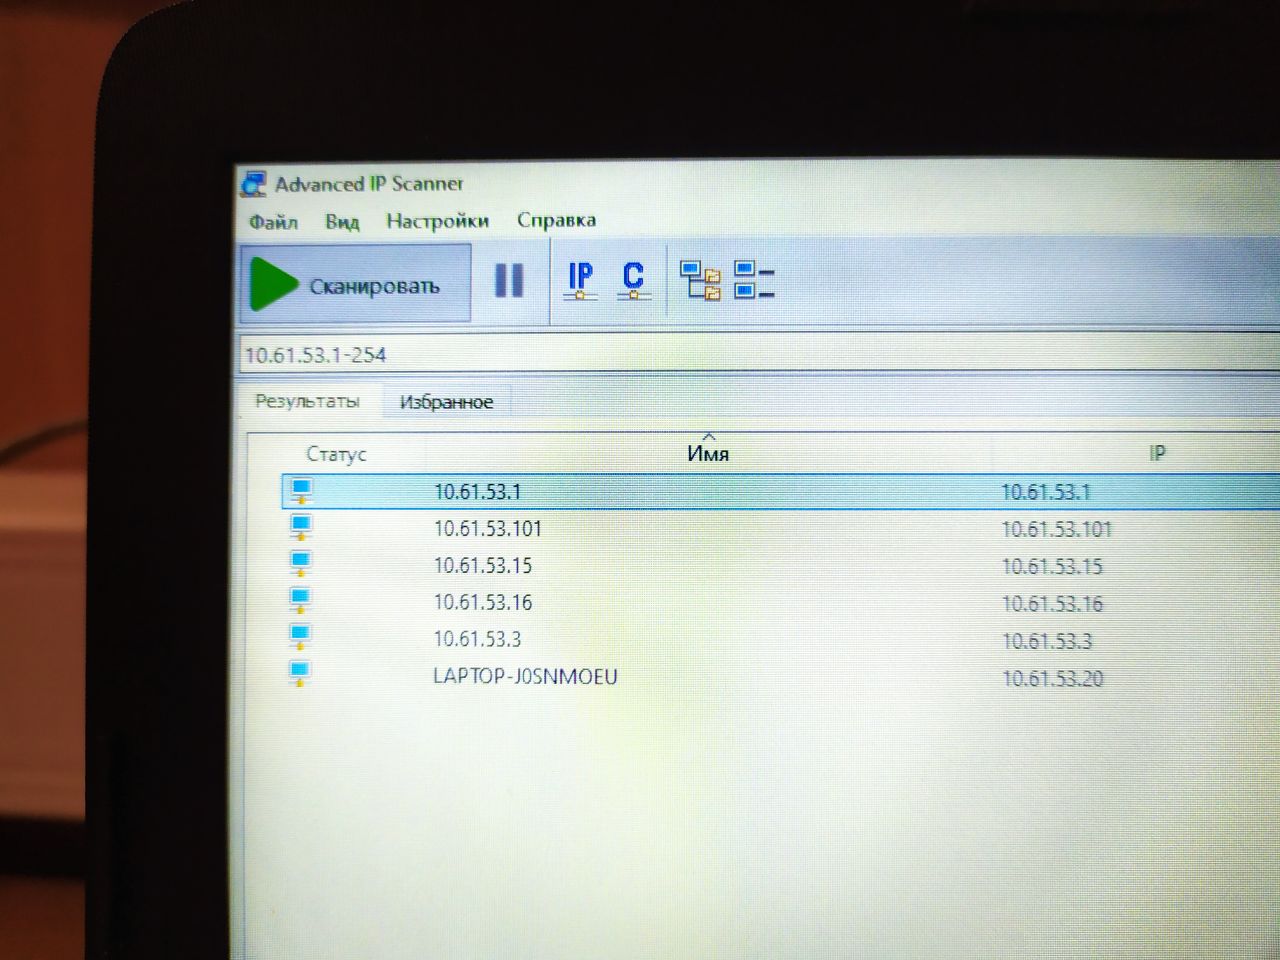
Task: Sort by the Имя column header
Action: coord(708,453)
